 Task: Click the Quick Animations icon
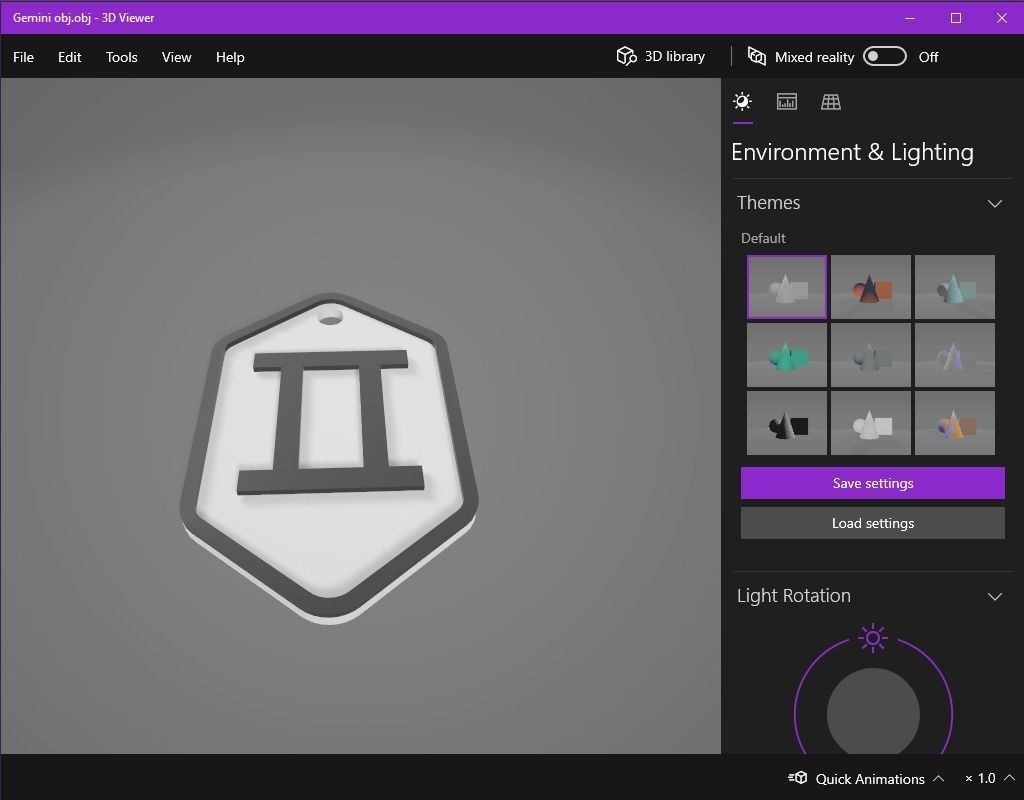tap(797, 778)
